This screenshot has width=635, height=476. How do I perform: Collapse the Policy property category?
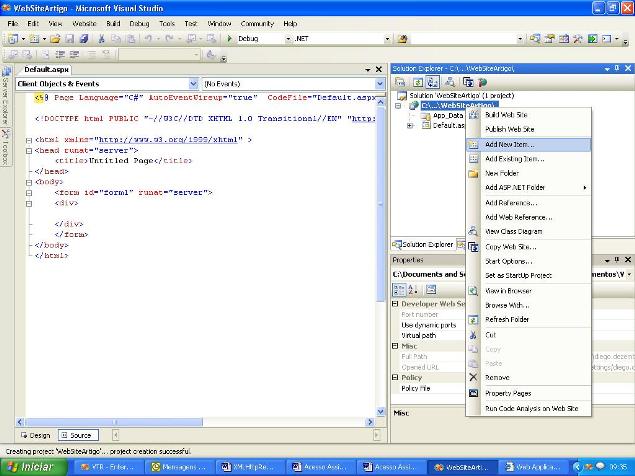tap(395, 377)
